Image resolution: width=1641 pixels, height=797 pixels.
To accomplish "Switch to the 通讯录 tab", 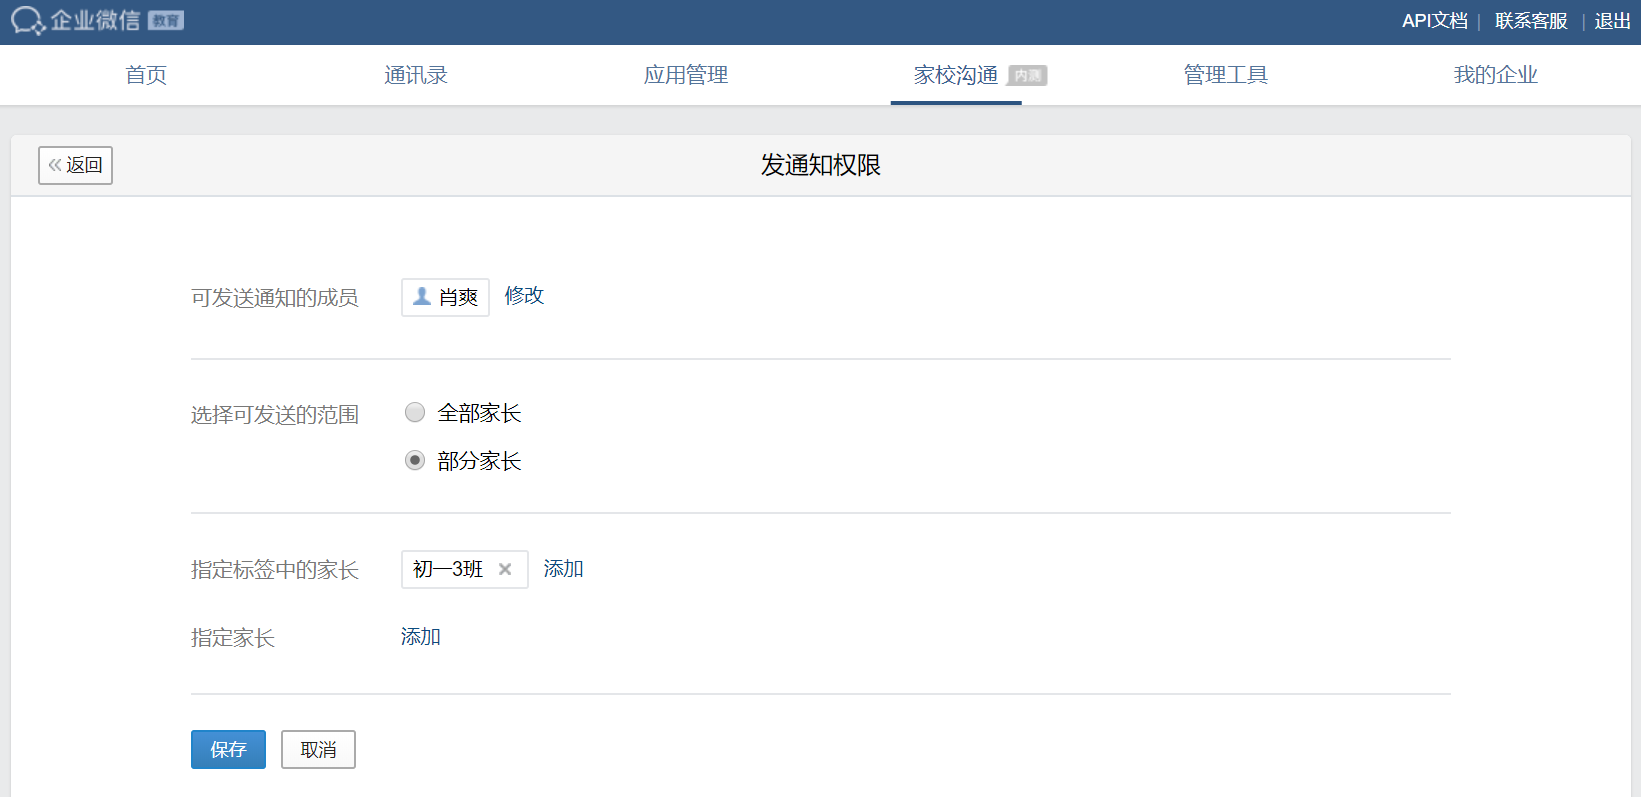I will 416,75.
